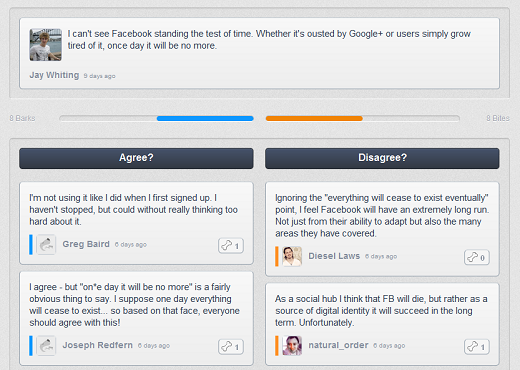Click bone vote icon on Diesel Laws' comment
This screenshot has height=370, width=520.
tap(477, 257)
